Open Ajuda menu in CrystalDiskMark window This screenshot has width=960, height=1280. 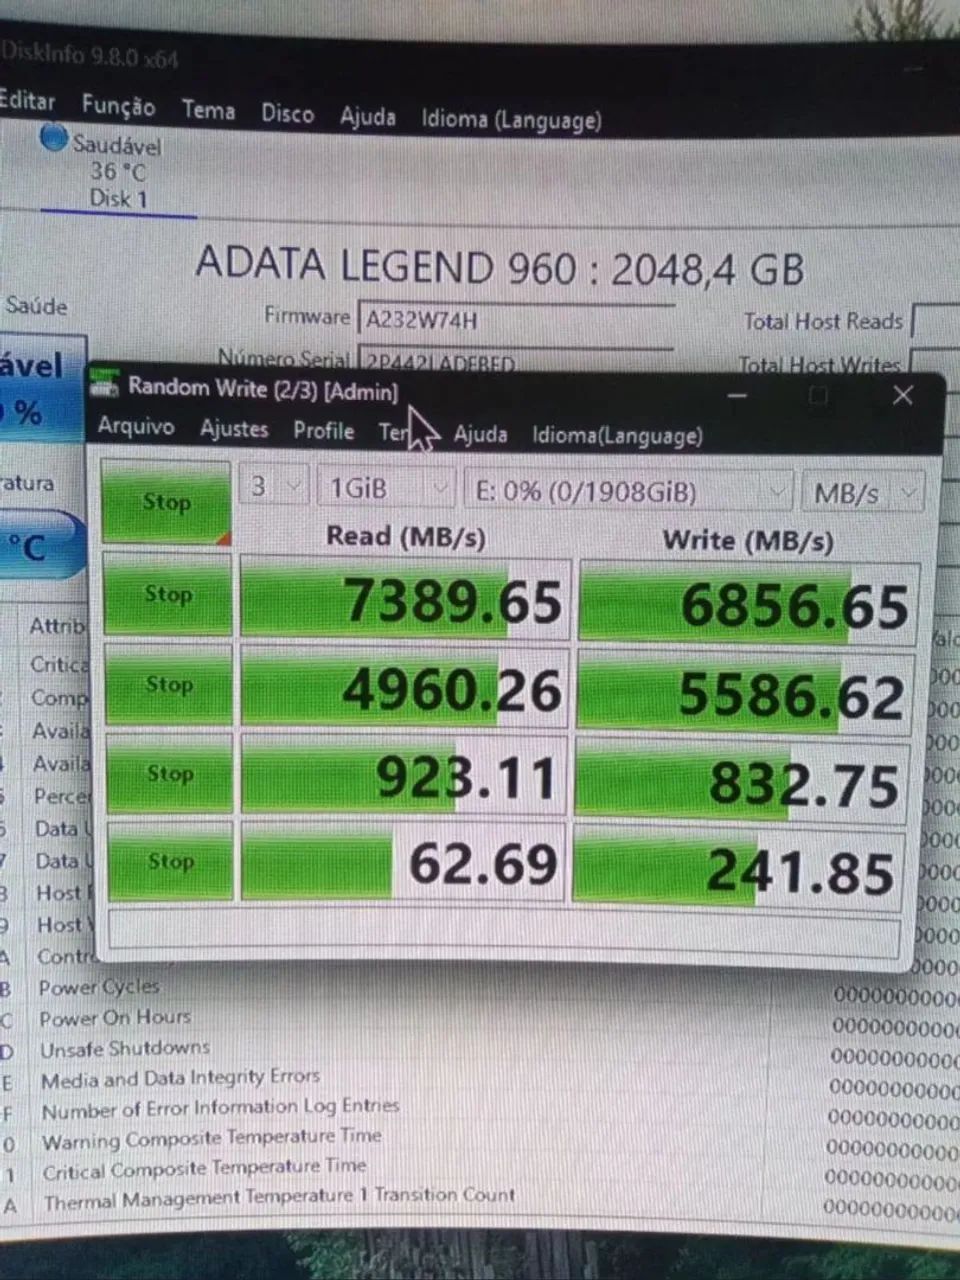point(480,435)
